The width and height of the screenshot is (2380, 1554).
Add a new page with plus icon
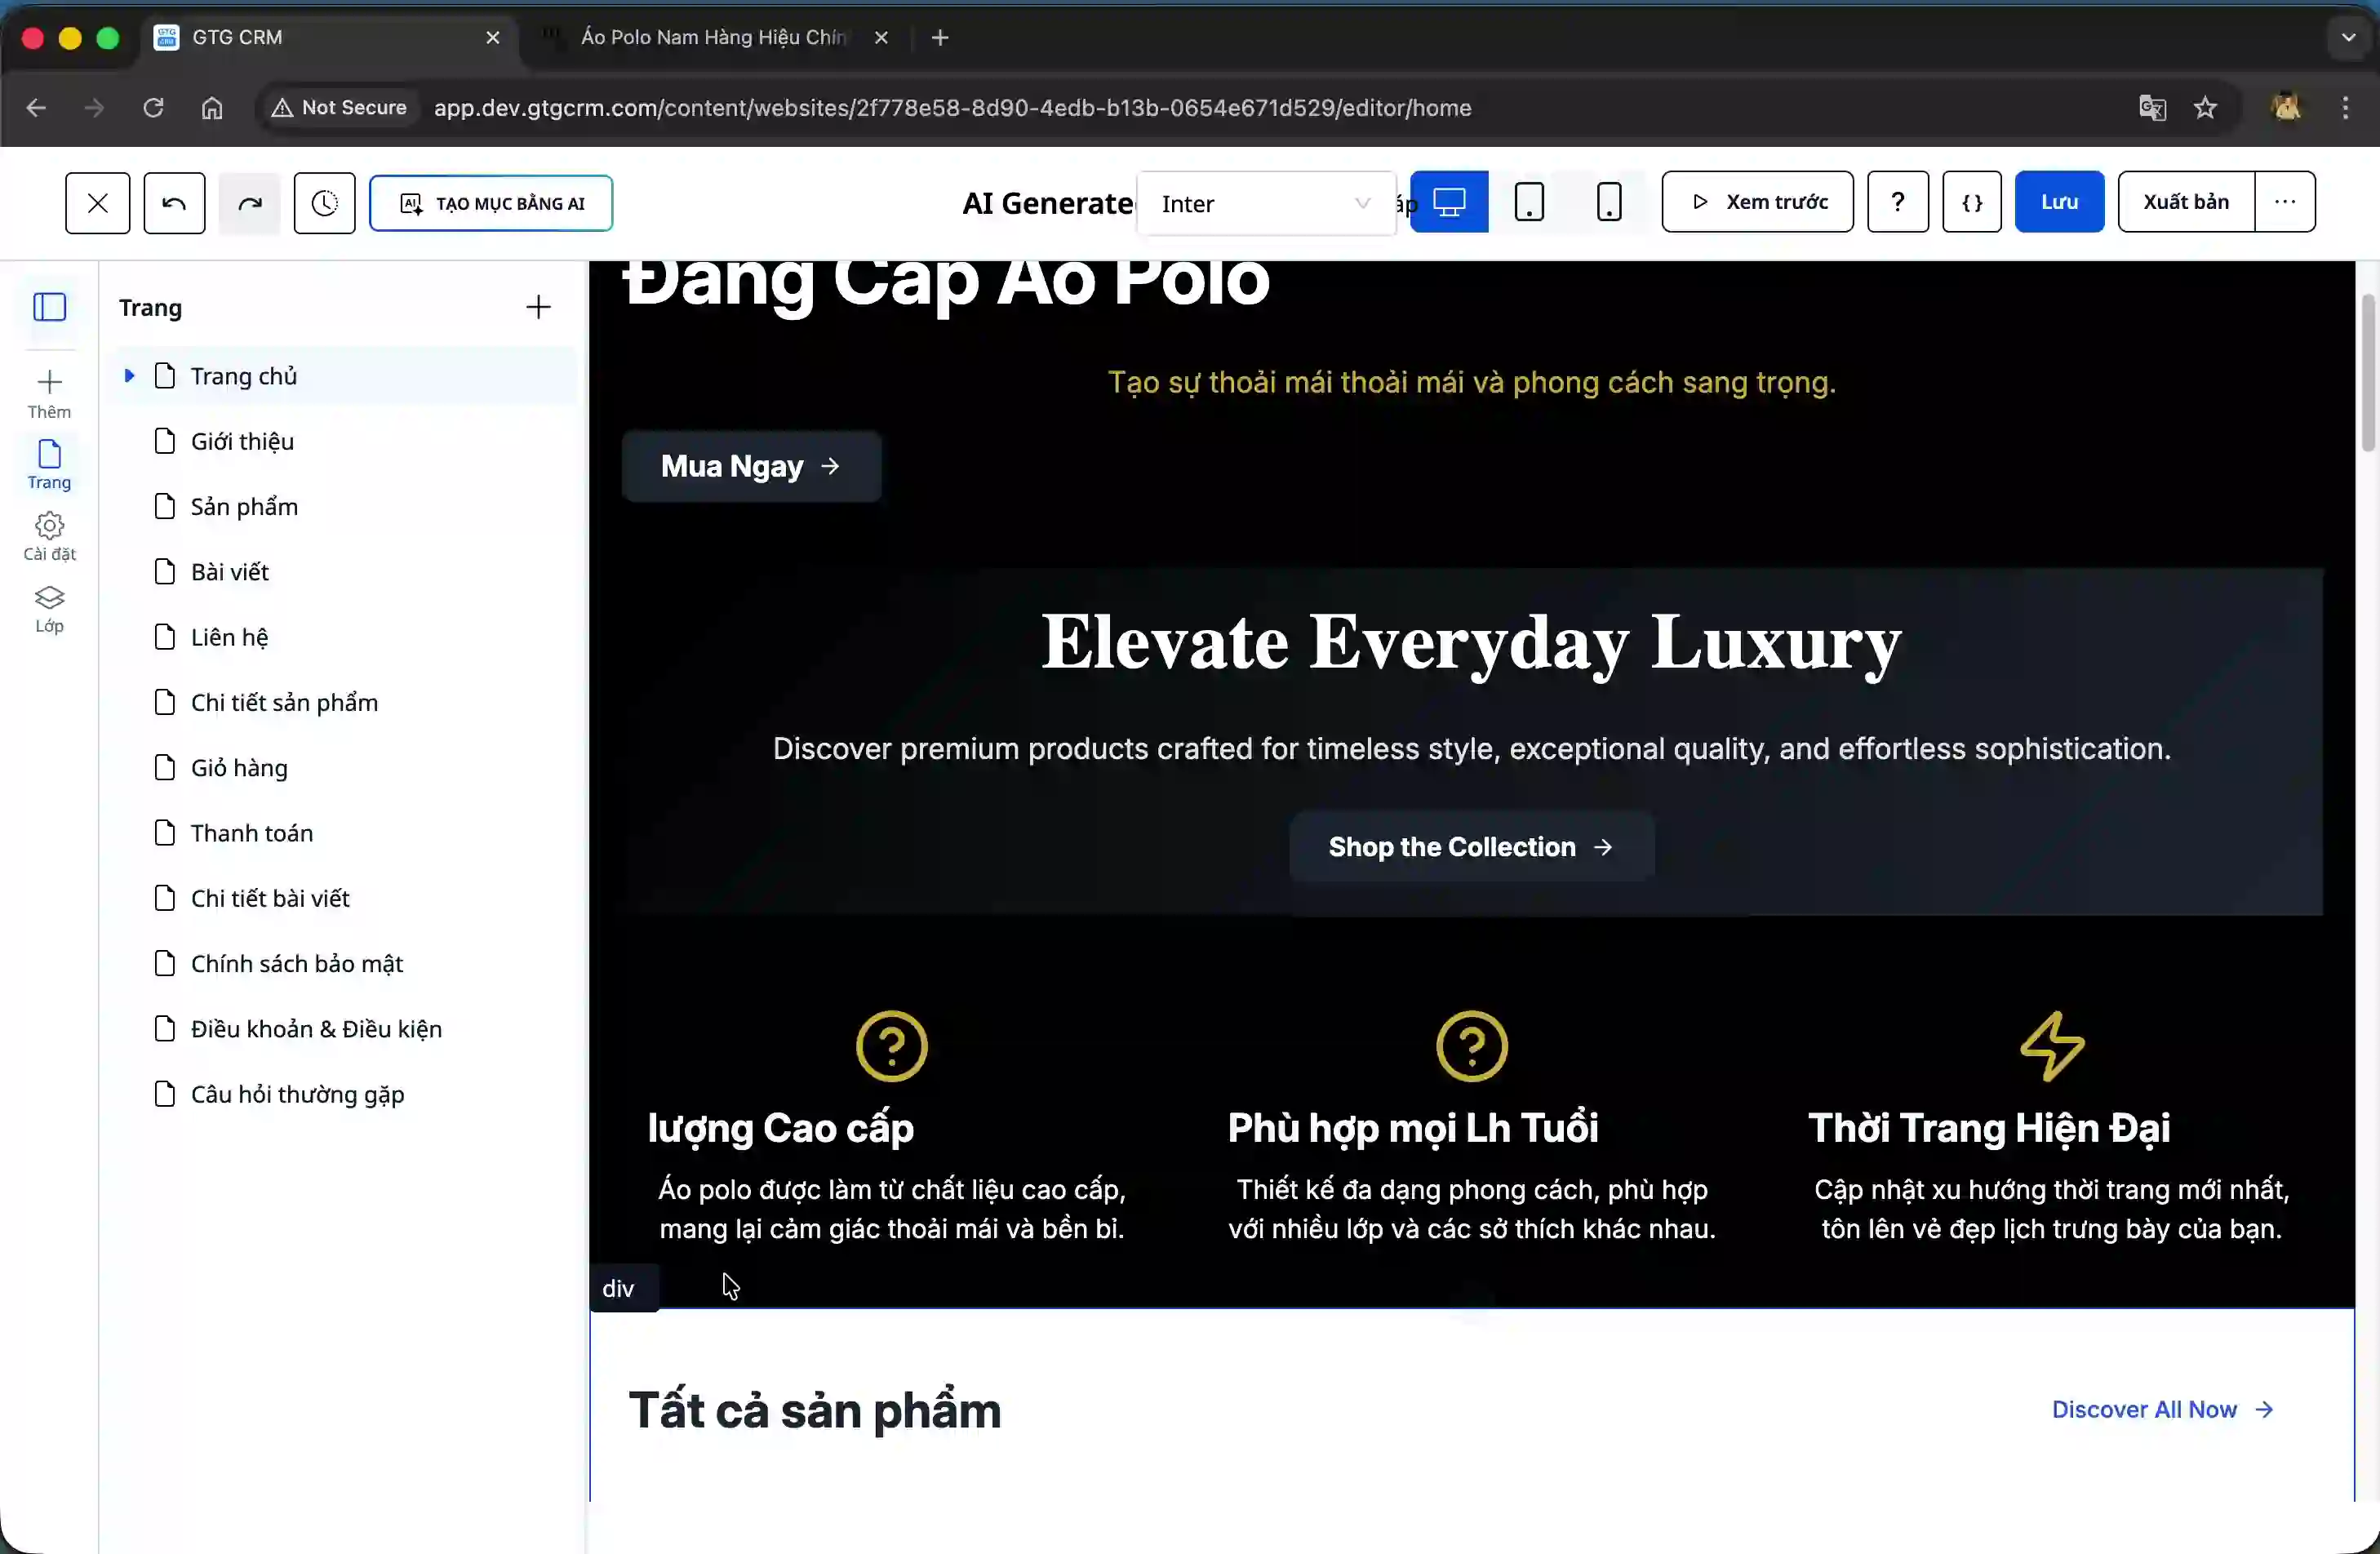[x=538, y=307]
